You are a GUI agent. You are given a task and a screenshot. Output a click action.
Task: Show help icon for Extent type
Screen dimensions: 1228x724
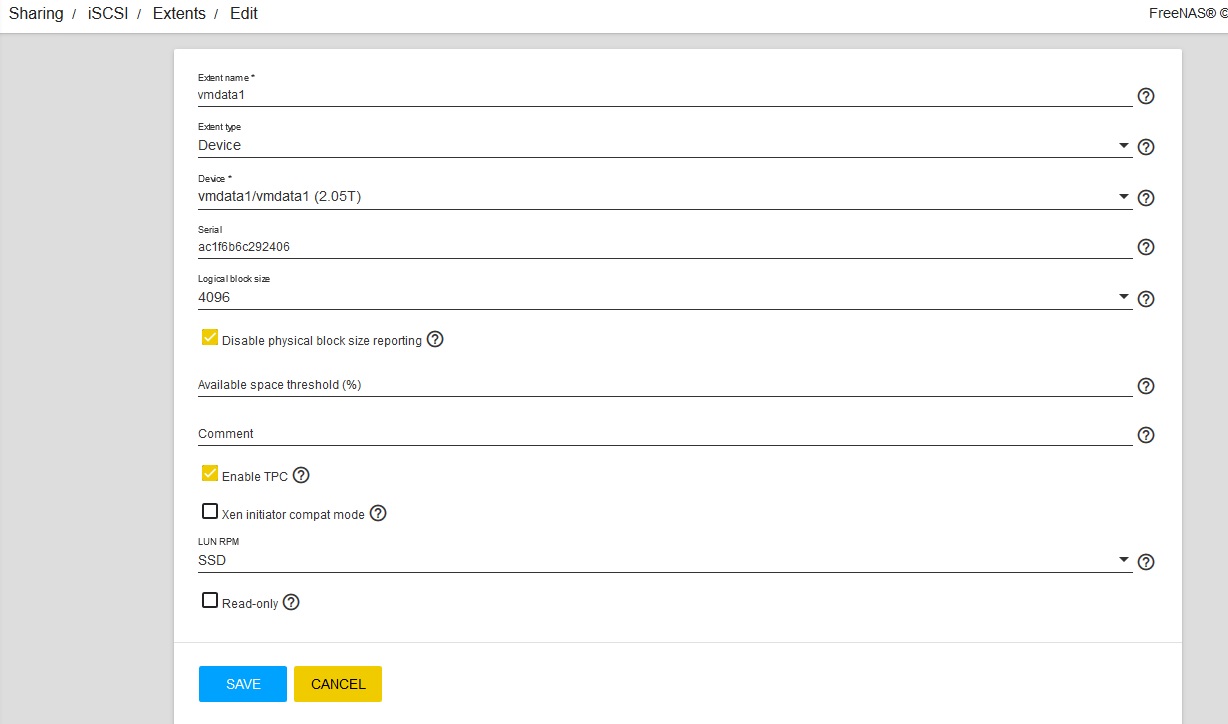coord(1146,147)
